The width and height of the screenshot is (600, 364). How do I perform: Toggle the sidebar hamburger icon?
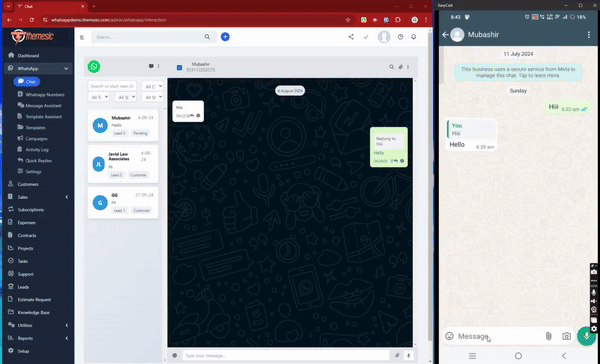point(82,37)
